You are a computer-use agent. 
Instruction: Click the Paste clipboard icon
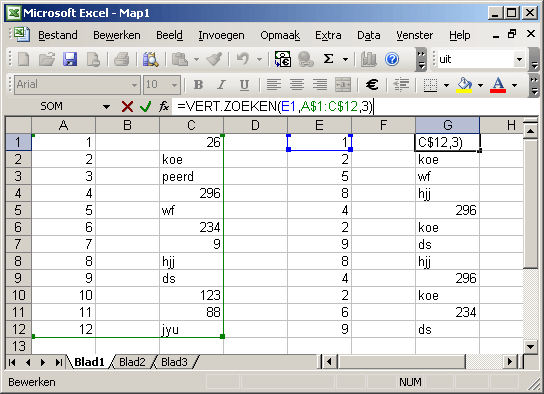180,59
